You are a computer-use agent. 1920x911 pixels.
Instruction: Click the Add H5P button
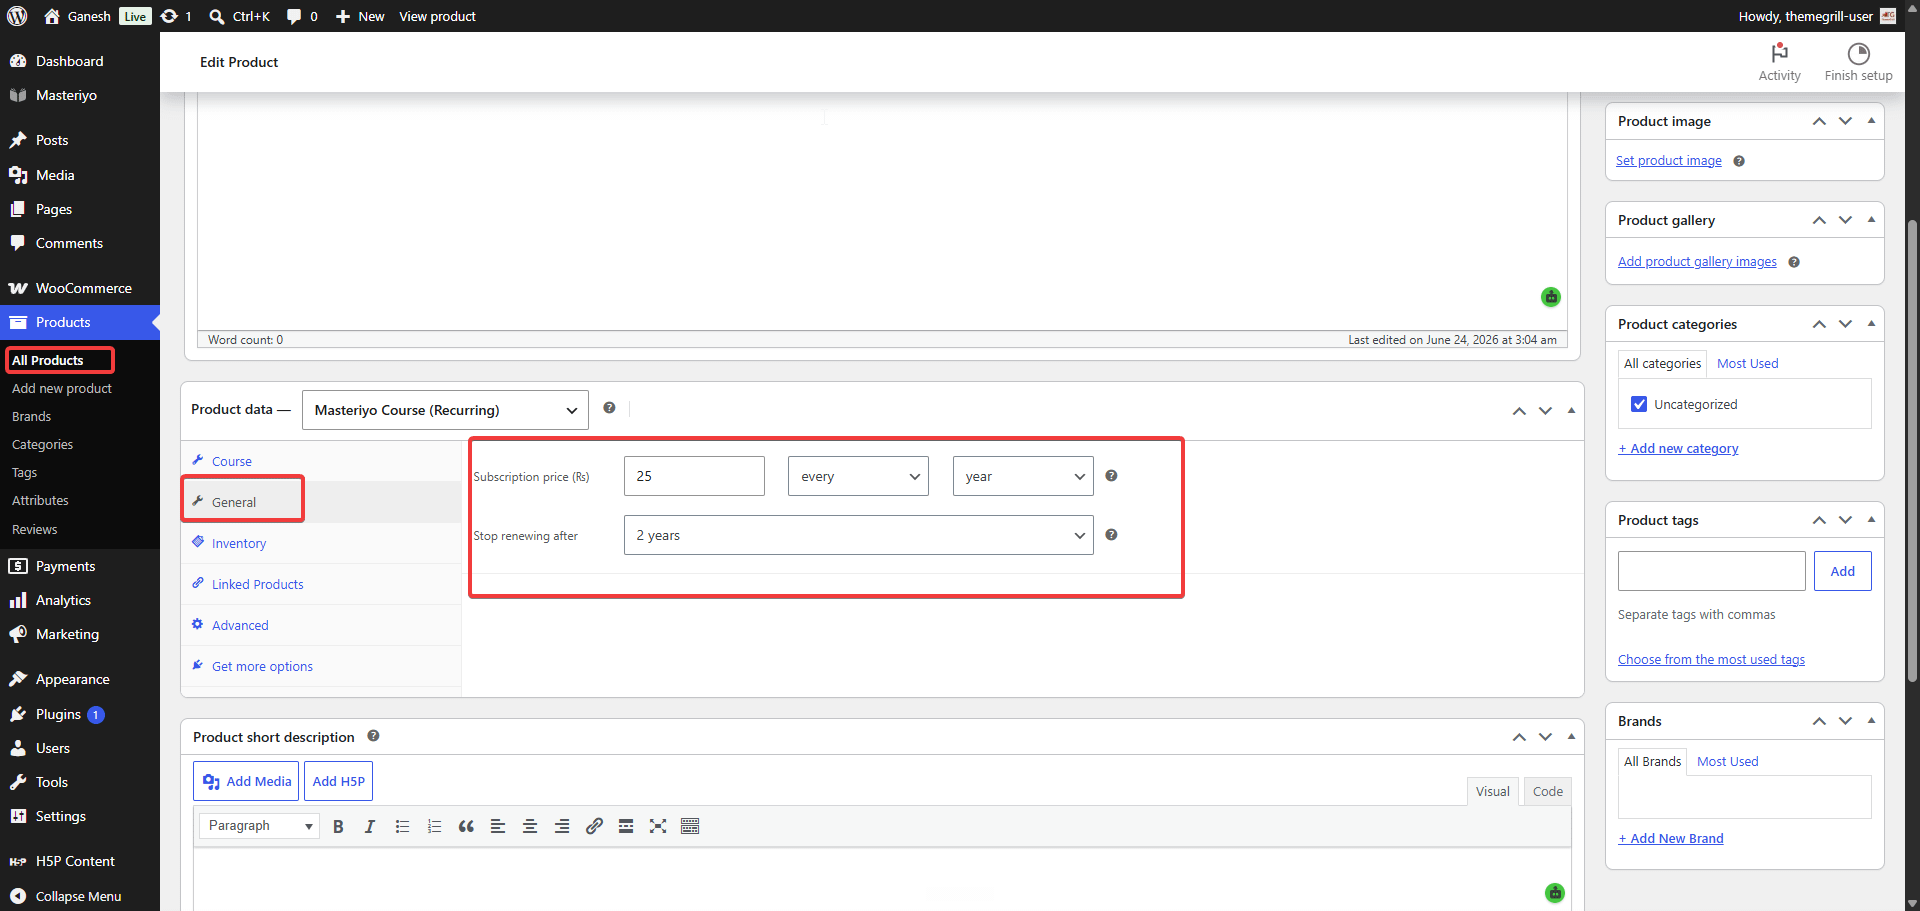(x=338, y=781)
